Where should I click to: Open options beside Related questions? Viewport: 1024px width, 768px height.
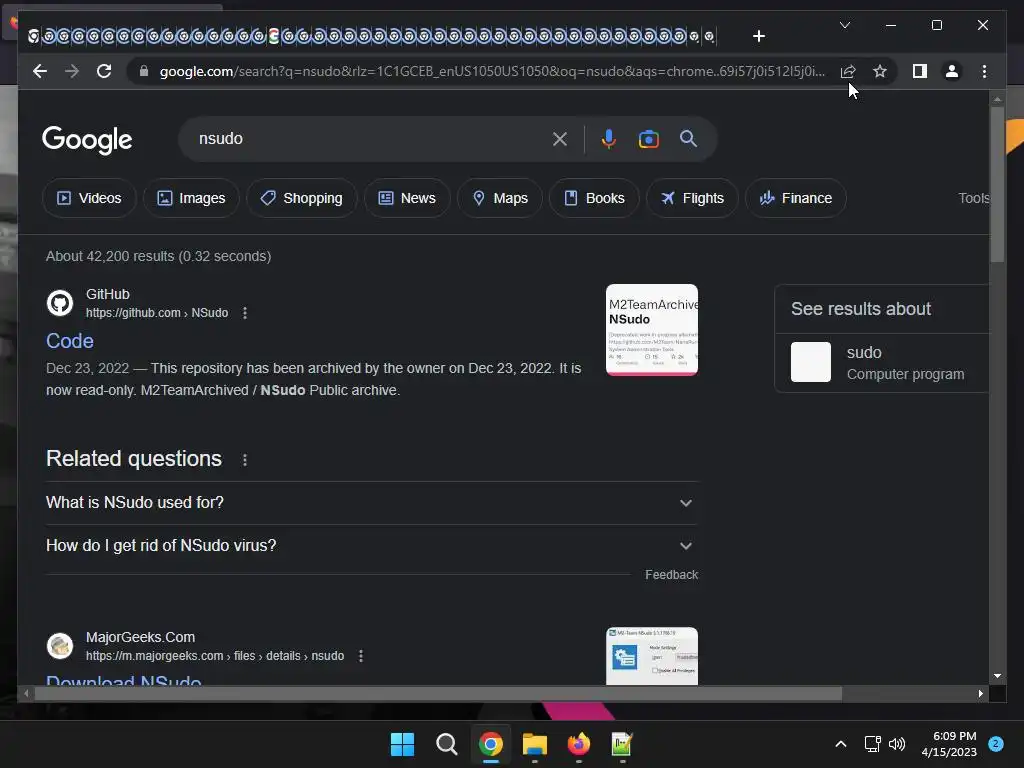point(245,460)
